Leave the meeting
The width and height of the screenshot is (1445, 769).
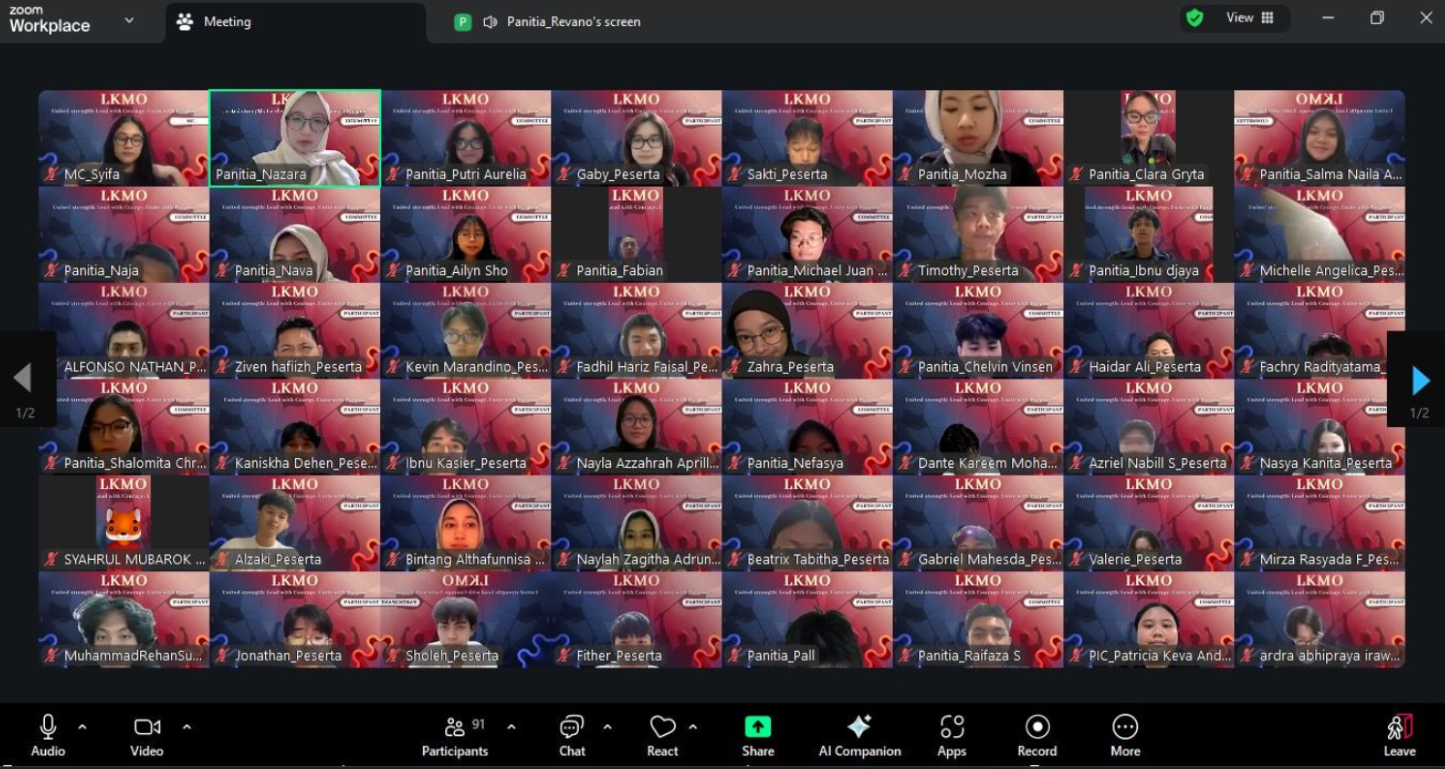pyautogui.click(x=1399, y=736)
